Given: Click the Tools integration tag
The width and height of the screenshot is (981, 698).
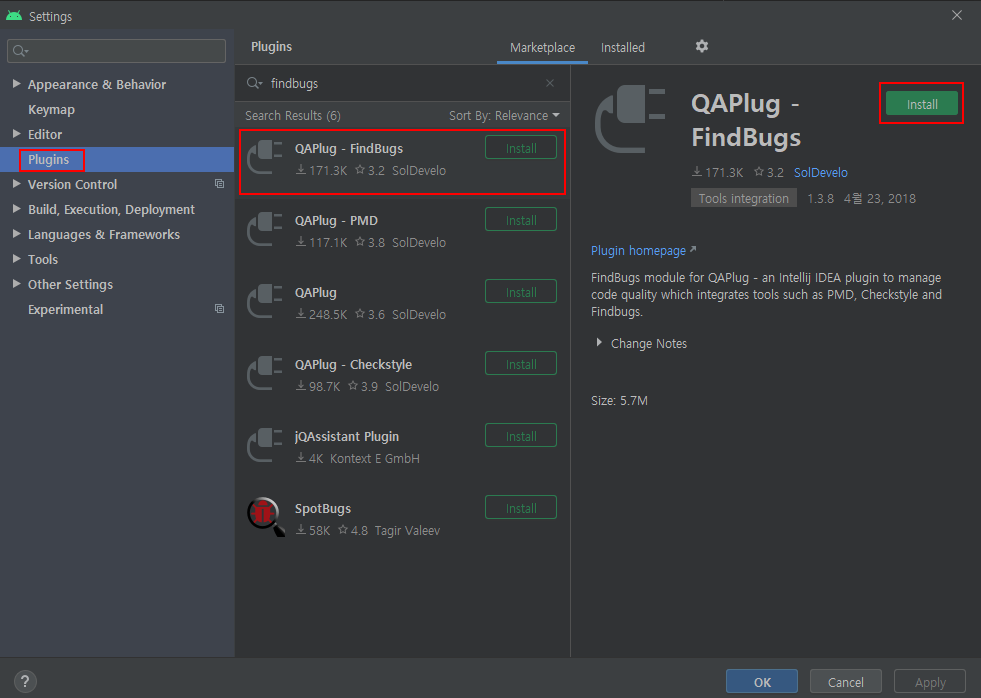Looking at the screenshot, I should coord(743,198).
